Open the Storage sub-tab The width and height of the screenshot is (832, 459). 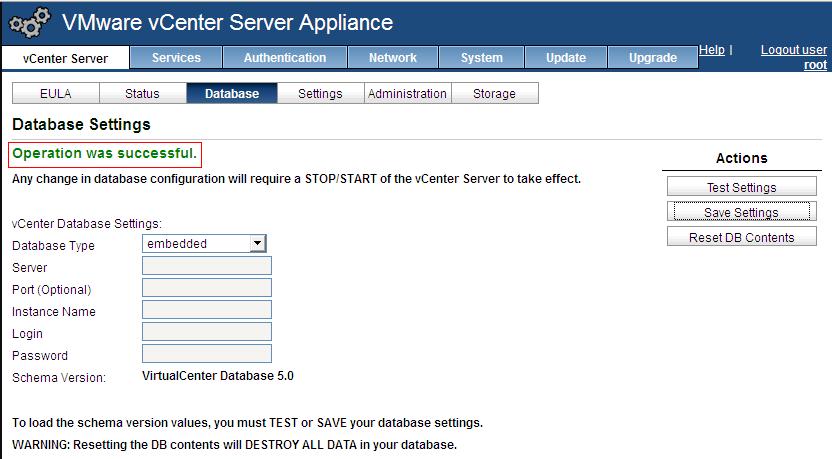click(495, 93)
